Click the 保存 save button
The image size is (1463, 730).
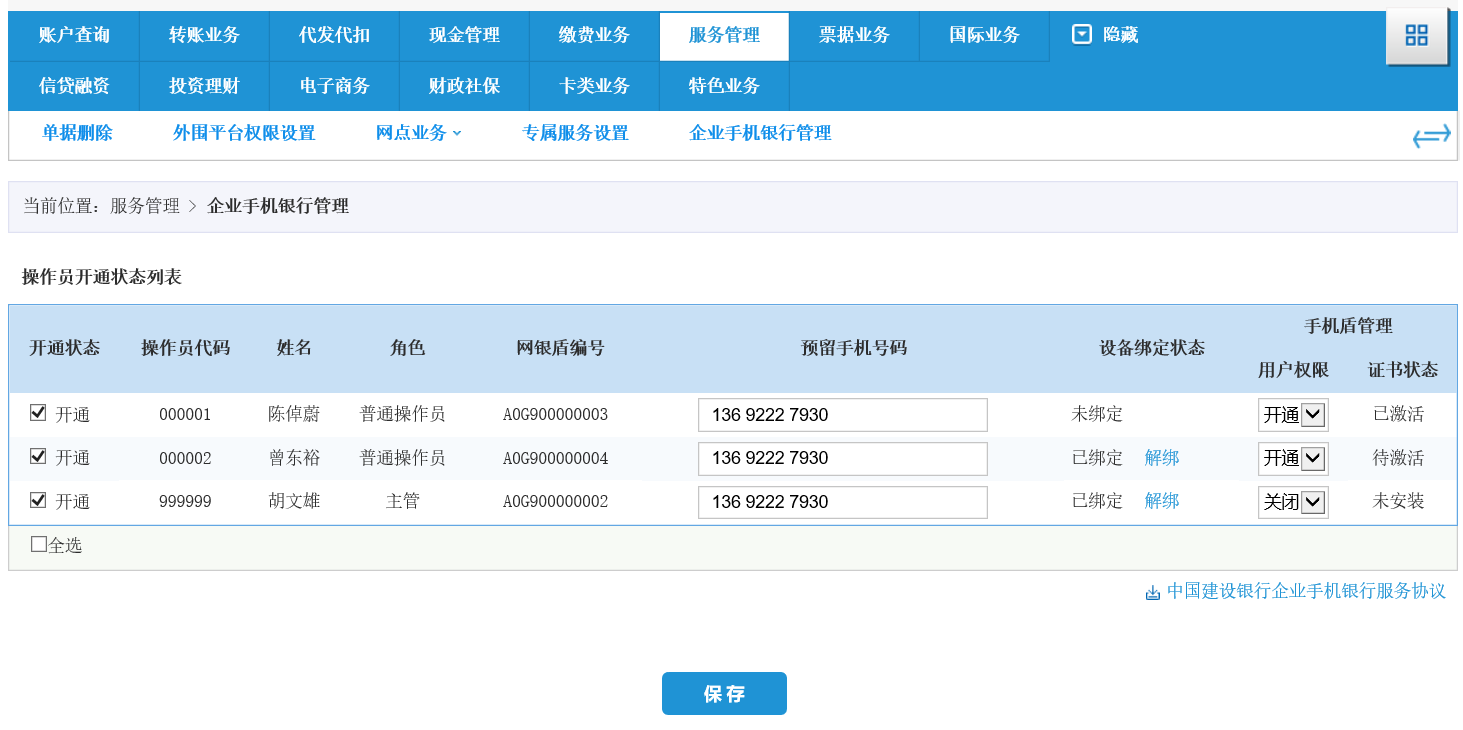724,693
